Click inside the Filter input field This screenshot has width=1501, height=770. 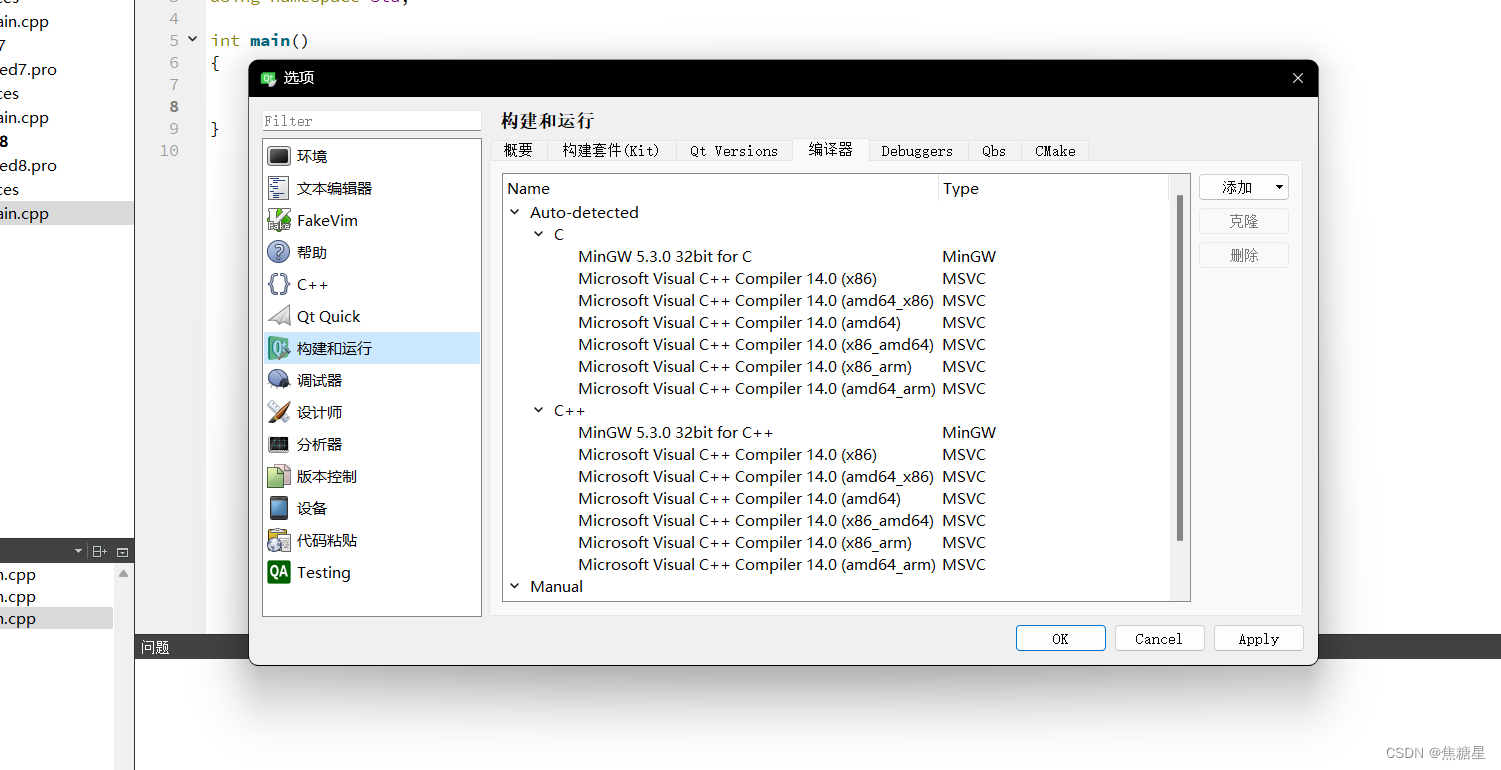pyautogui.click(x=371, y=120)
